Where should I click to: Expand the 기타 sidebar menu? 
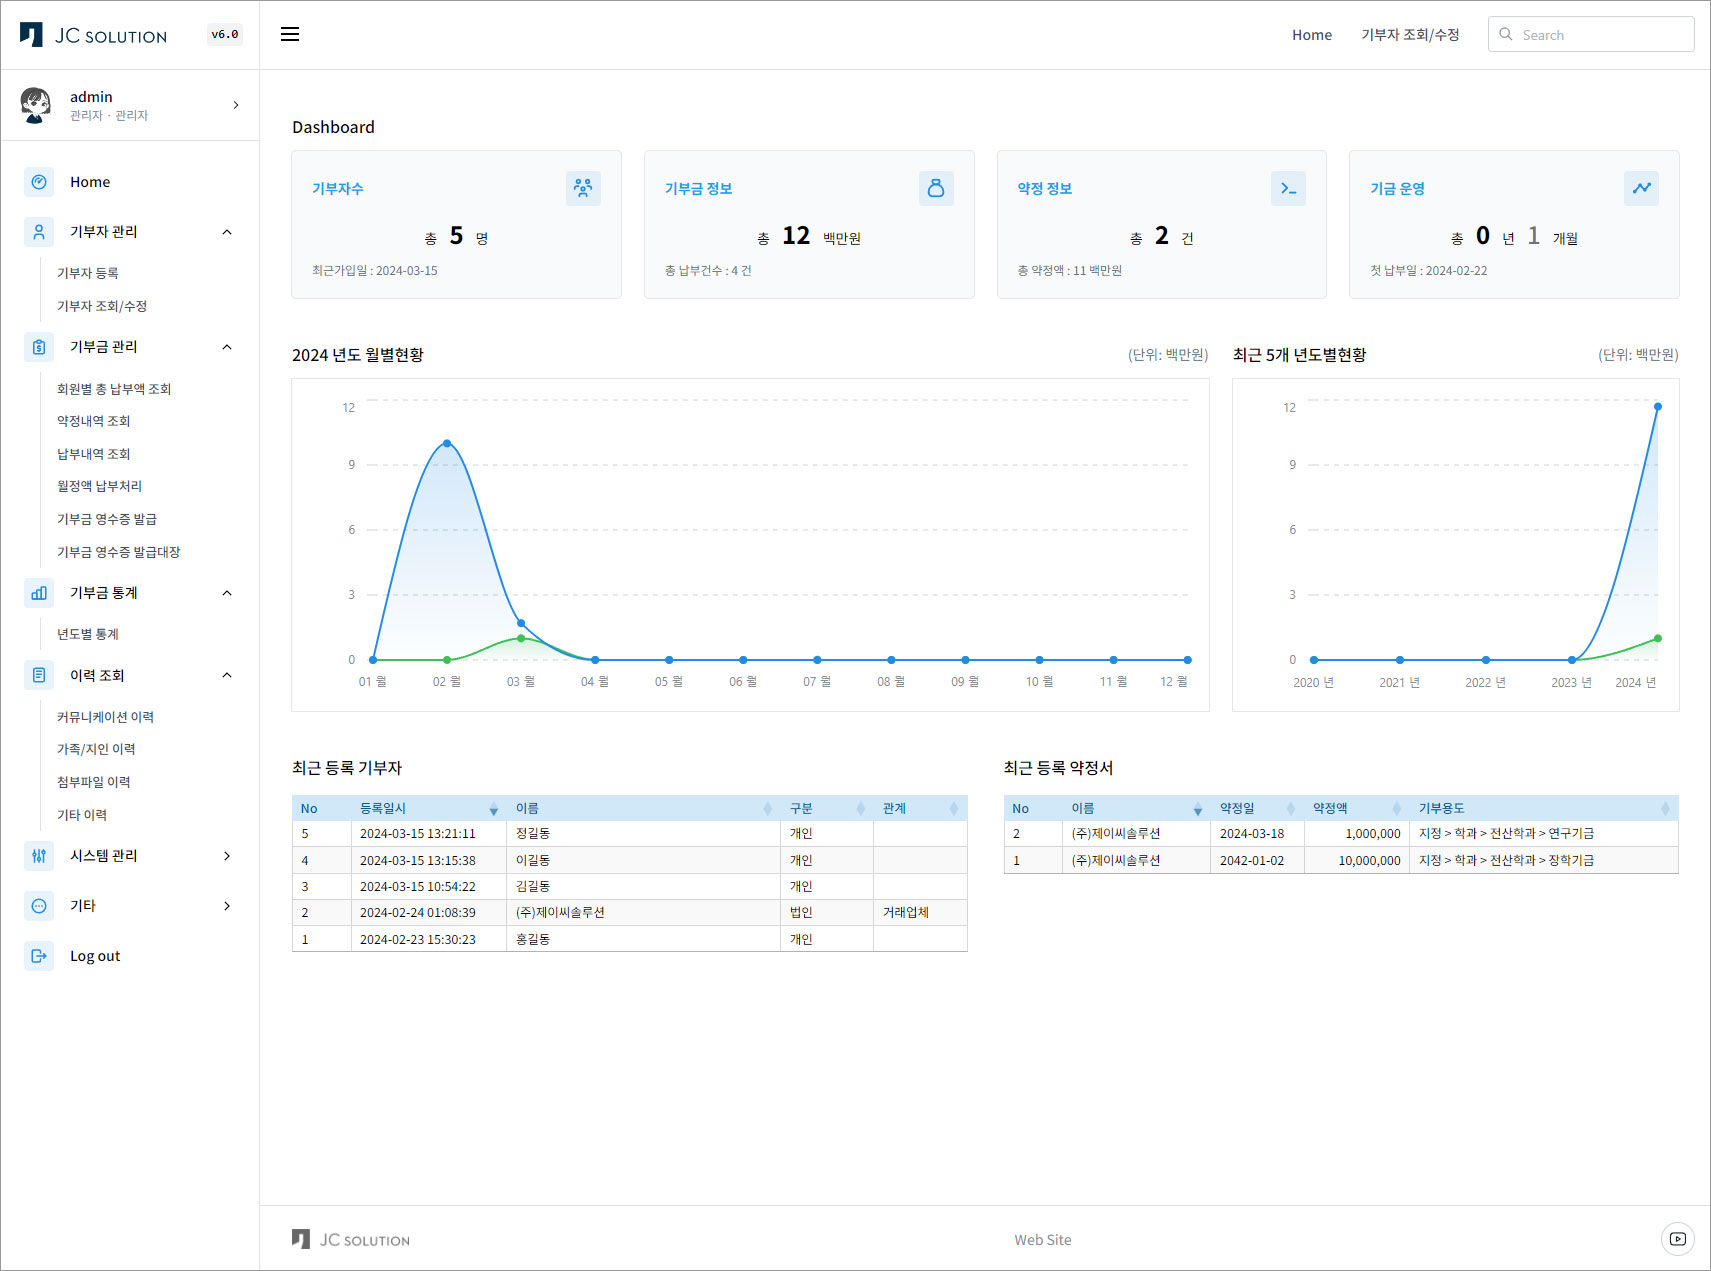[227, 906]
